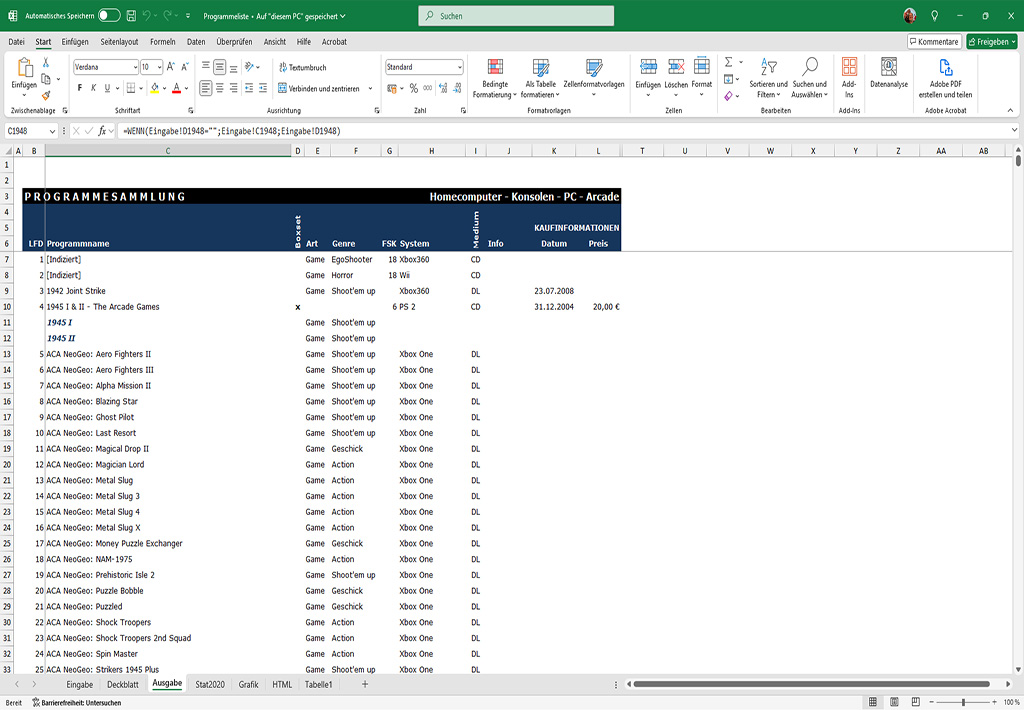Image resolution: width=1024 pixels, height=710 pixels.
Task: Click the insert function fx icon
Action: [x=102, y=131]
